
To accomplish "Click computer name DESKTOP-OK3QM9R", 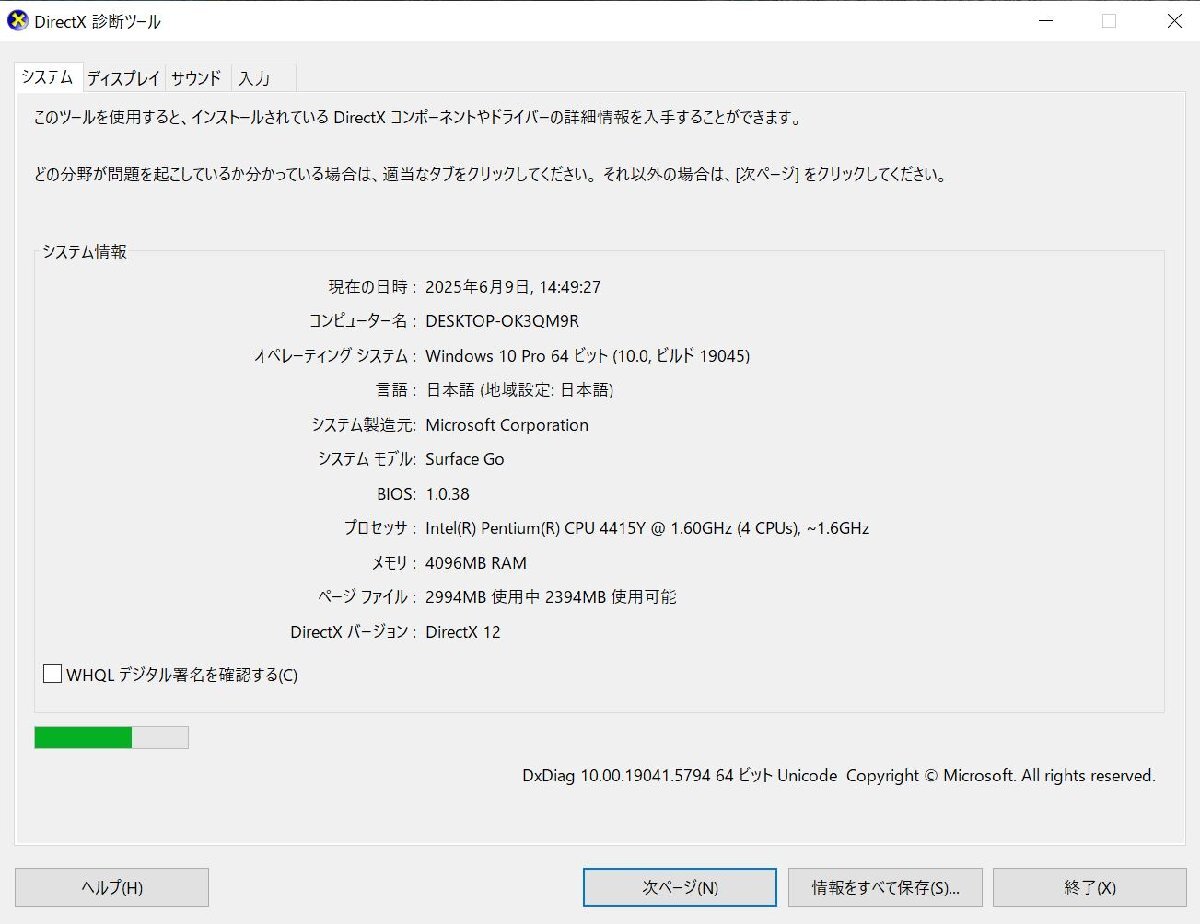I will click(502, 321).
